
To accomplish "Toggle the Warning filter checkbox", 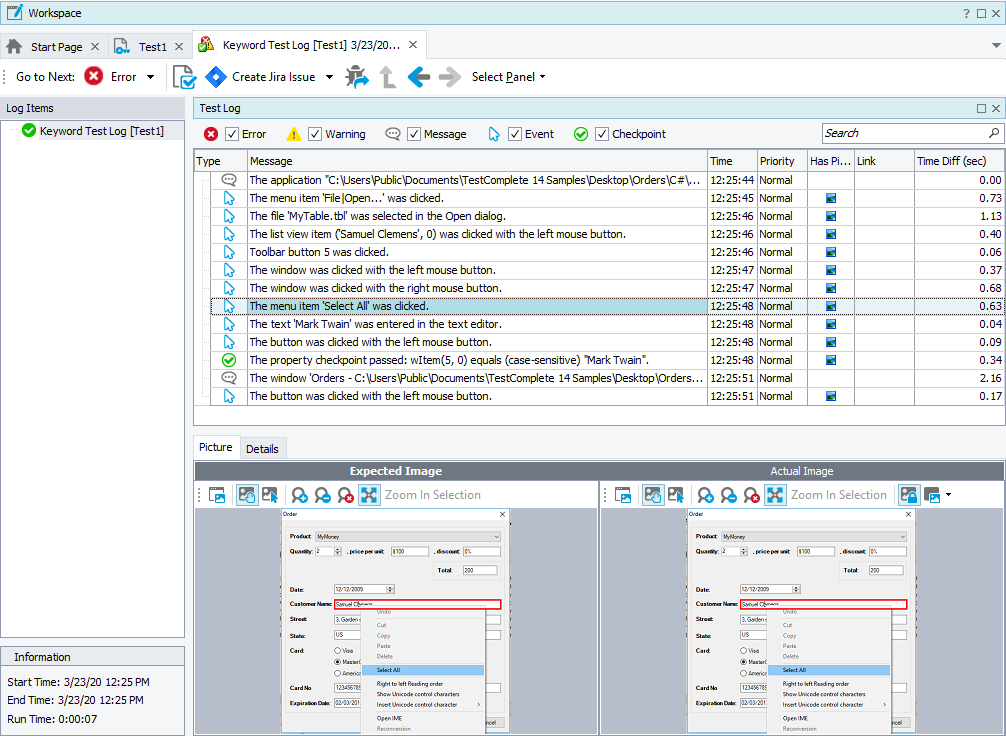I will coord(315,134).
